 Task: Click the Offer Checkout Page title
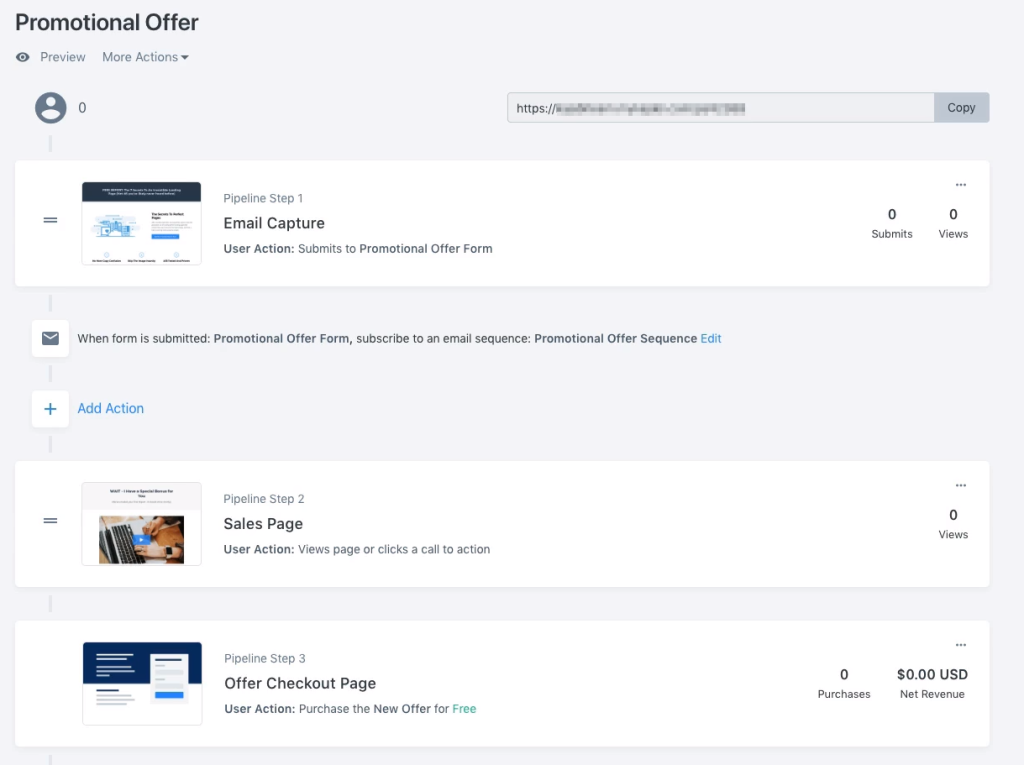(x=300, y=684)
